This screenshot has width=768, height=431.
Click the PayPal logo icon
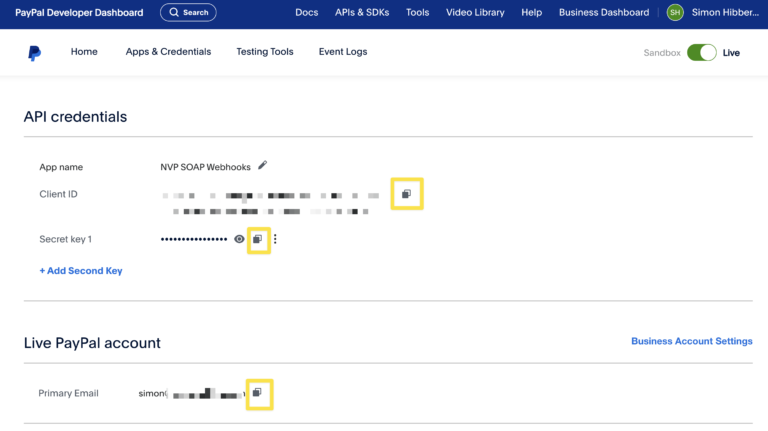pos(35,53)
